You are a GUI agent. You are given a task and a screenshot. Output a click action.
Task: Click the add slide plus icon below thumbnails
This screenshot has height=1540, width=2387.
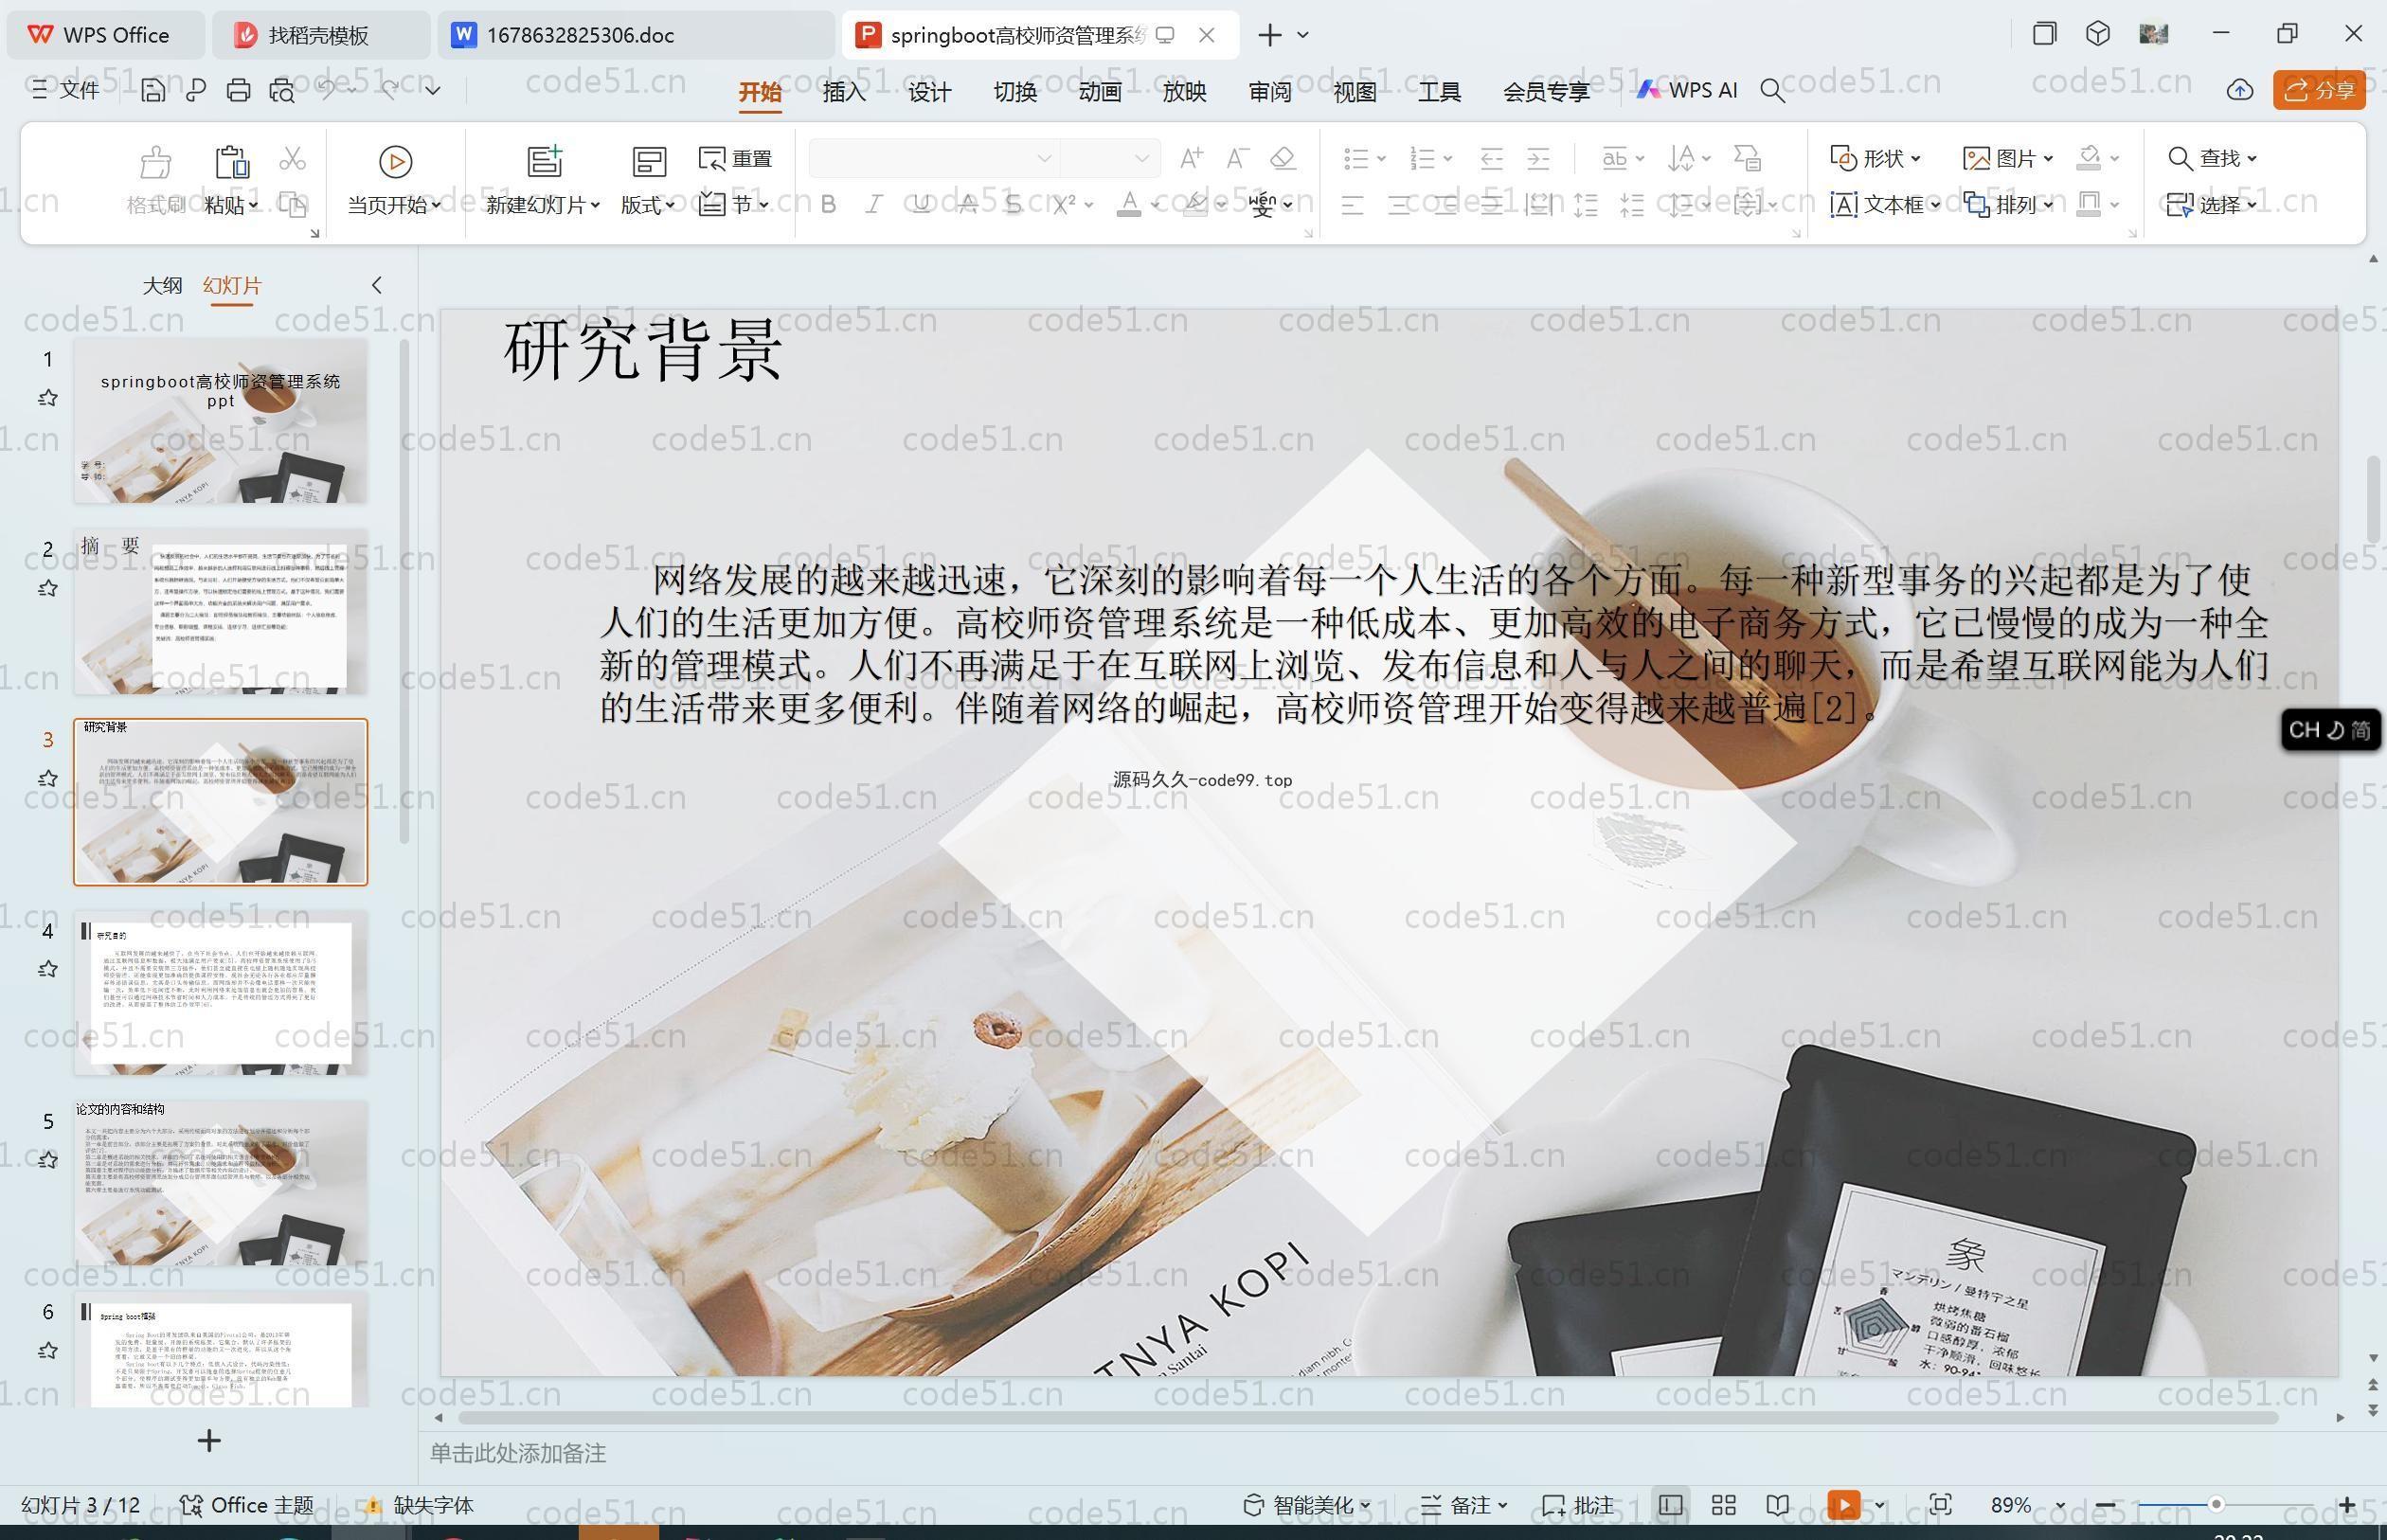(x=209, y=1441)
